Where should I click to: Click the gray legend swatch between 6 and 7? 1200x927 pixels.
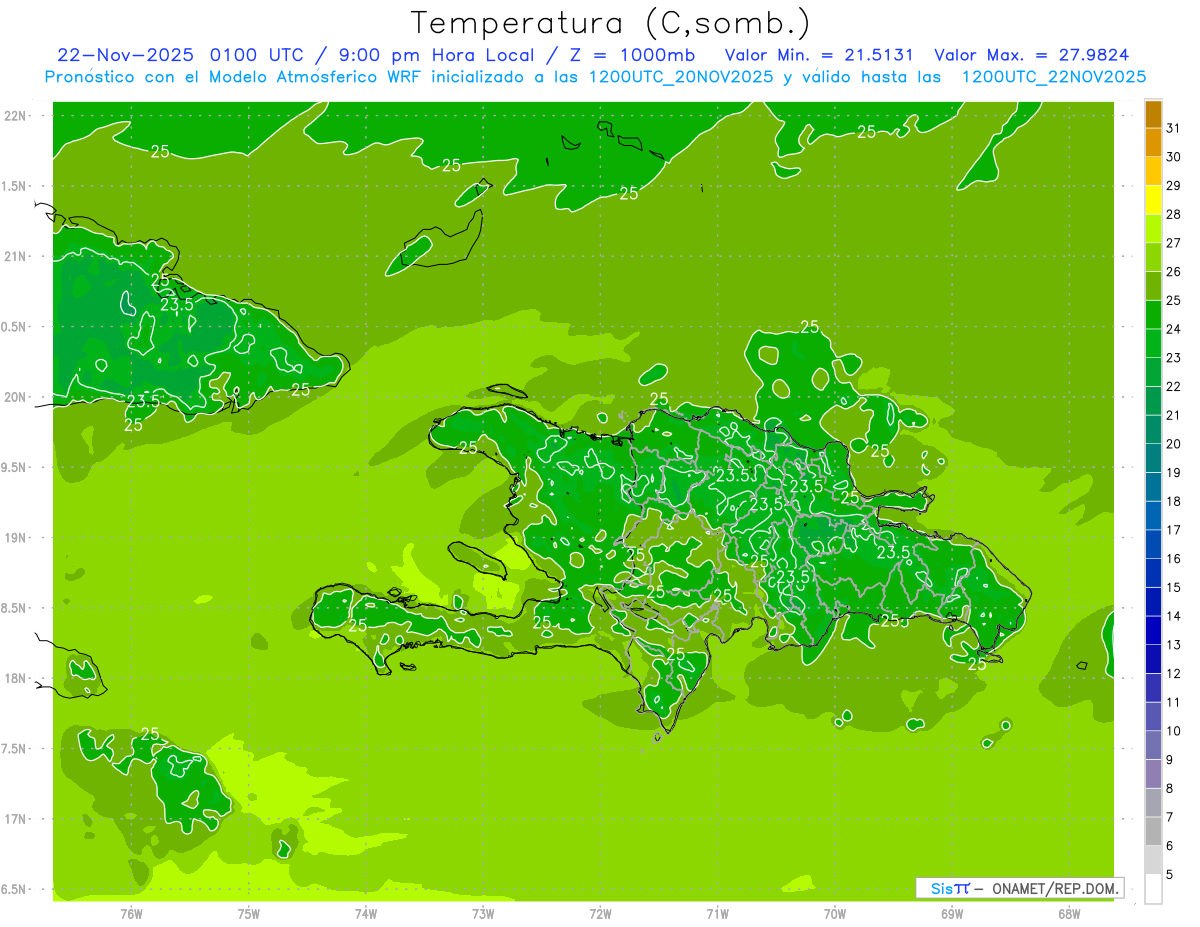[1153, 831]
